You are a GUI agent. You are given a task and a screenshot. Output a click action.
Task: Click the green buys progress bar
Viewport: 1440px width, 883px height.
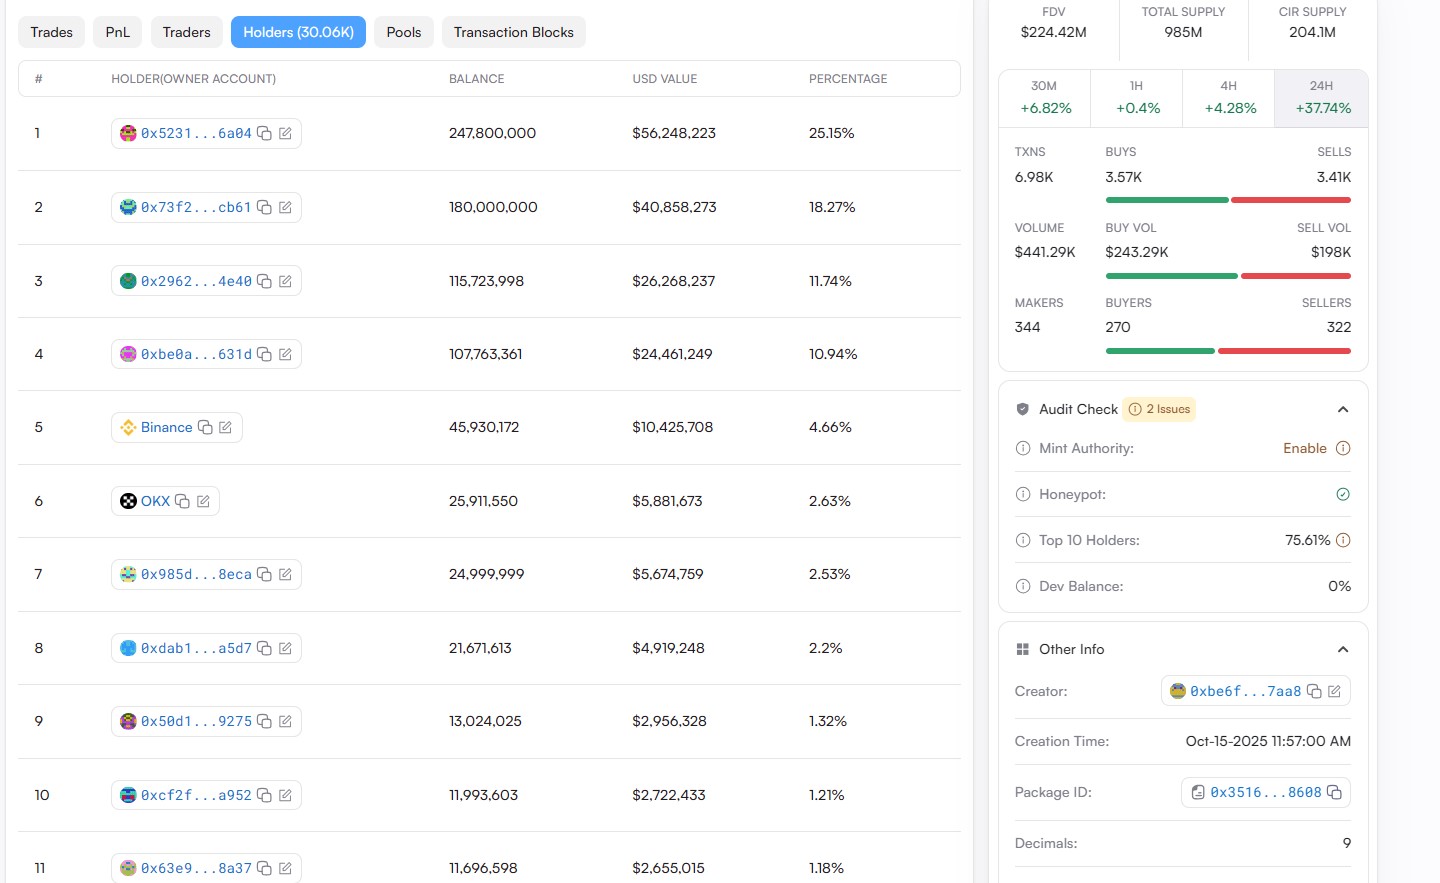tap(1167, 200)
